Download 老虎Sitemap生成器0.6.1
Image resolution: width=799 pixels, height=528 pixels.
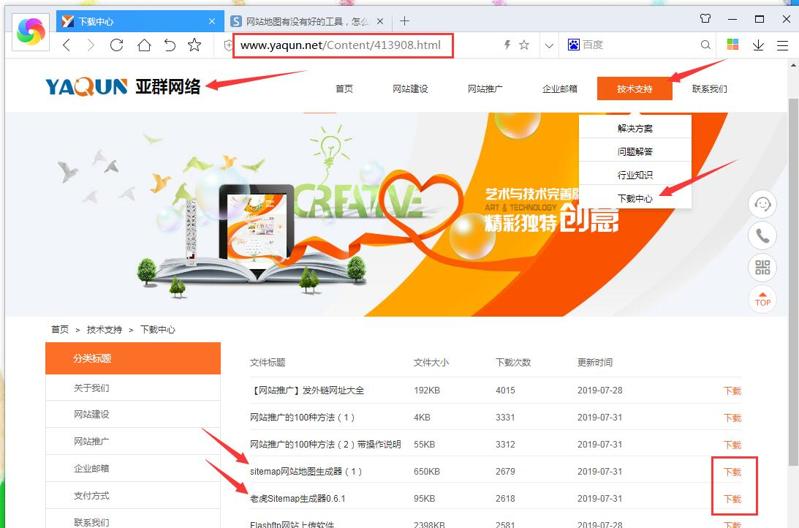[732, 499]
